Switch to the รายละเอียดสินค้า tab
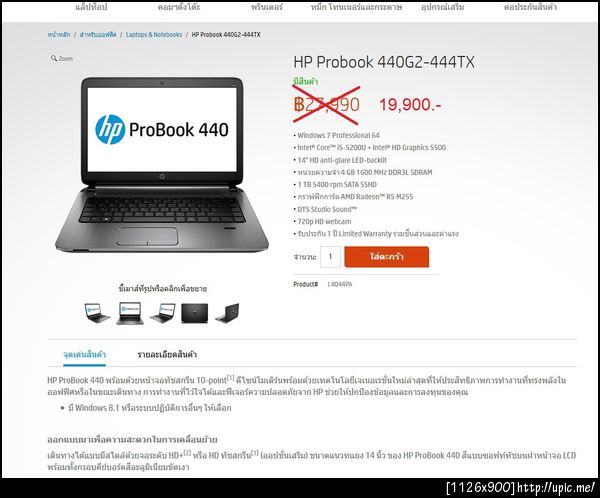 [x=167, y=354]
